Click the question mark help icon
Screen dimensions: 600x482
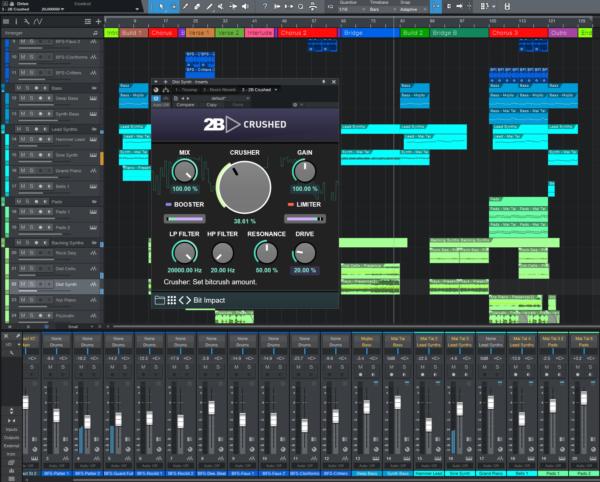[265, 7]
